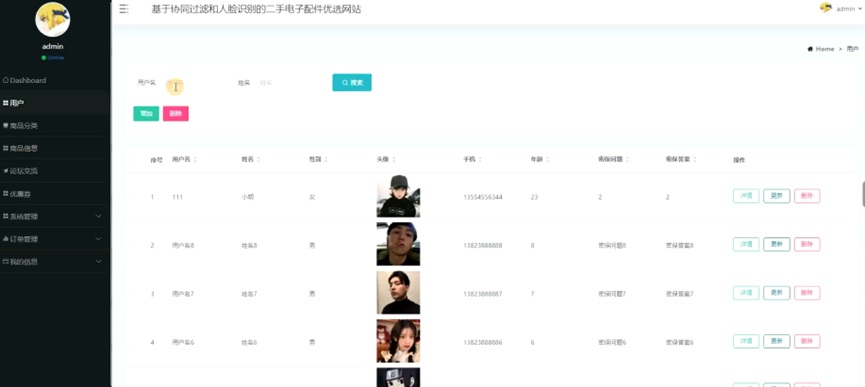Click the pink delete button for user 111

[807, 196]
